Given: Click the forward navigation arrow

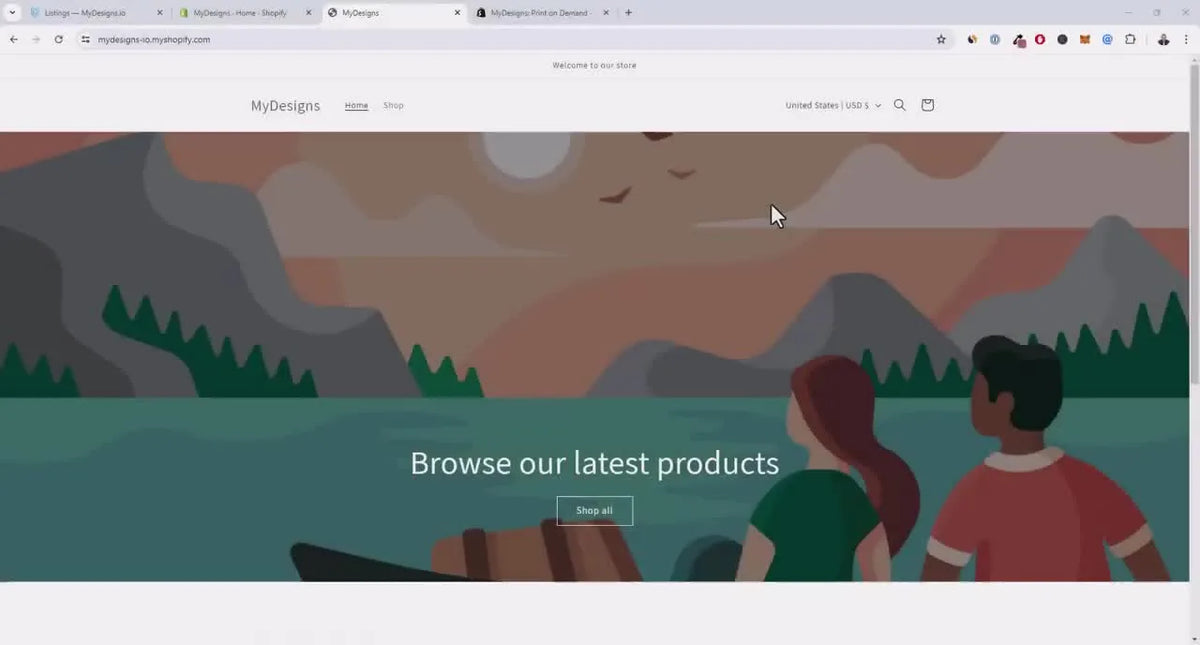Looking at the screenshot, I should 35,39.
